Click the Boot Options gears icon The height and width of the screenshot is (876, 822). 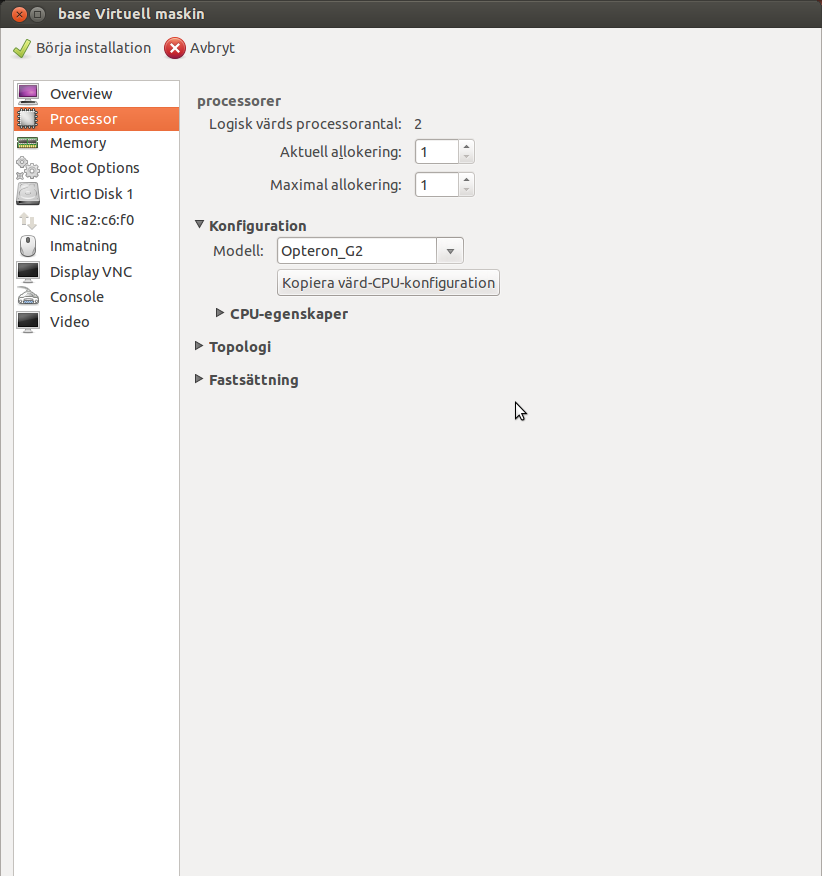click(28, 168)
